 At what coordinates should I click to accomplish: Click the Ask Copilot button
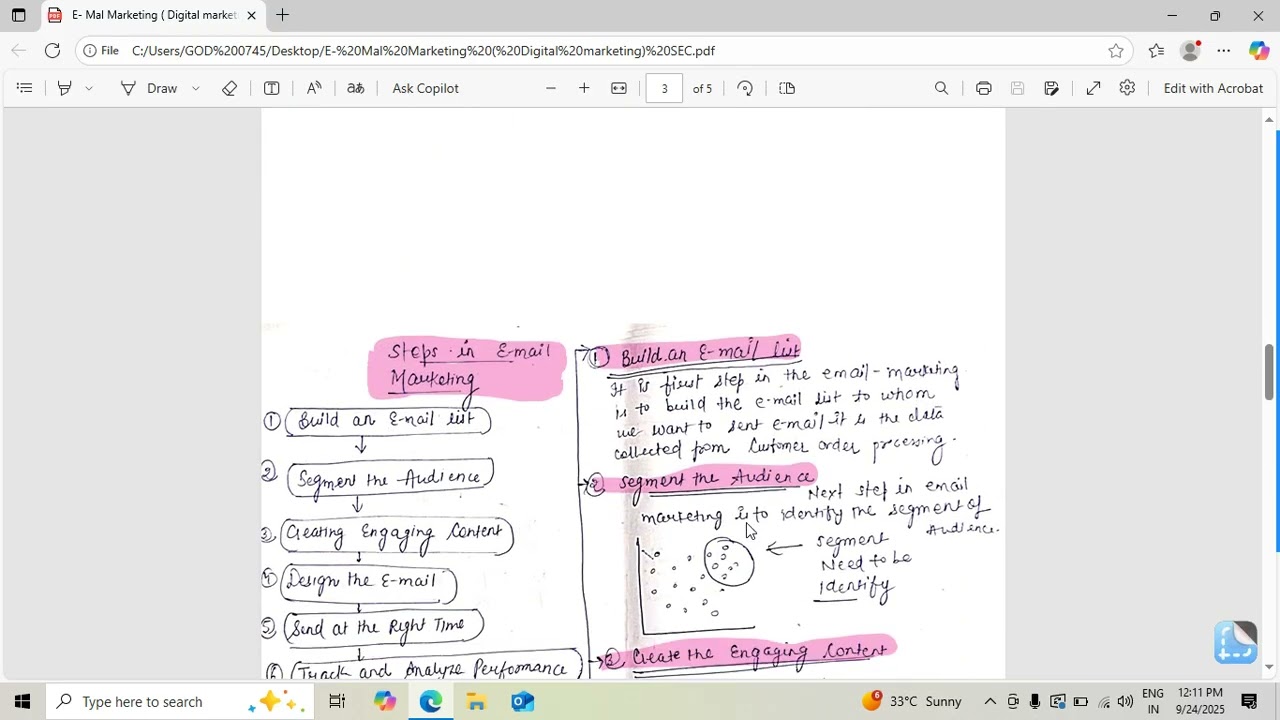[426, 88]
